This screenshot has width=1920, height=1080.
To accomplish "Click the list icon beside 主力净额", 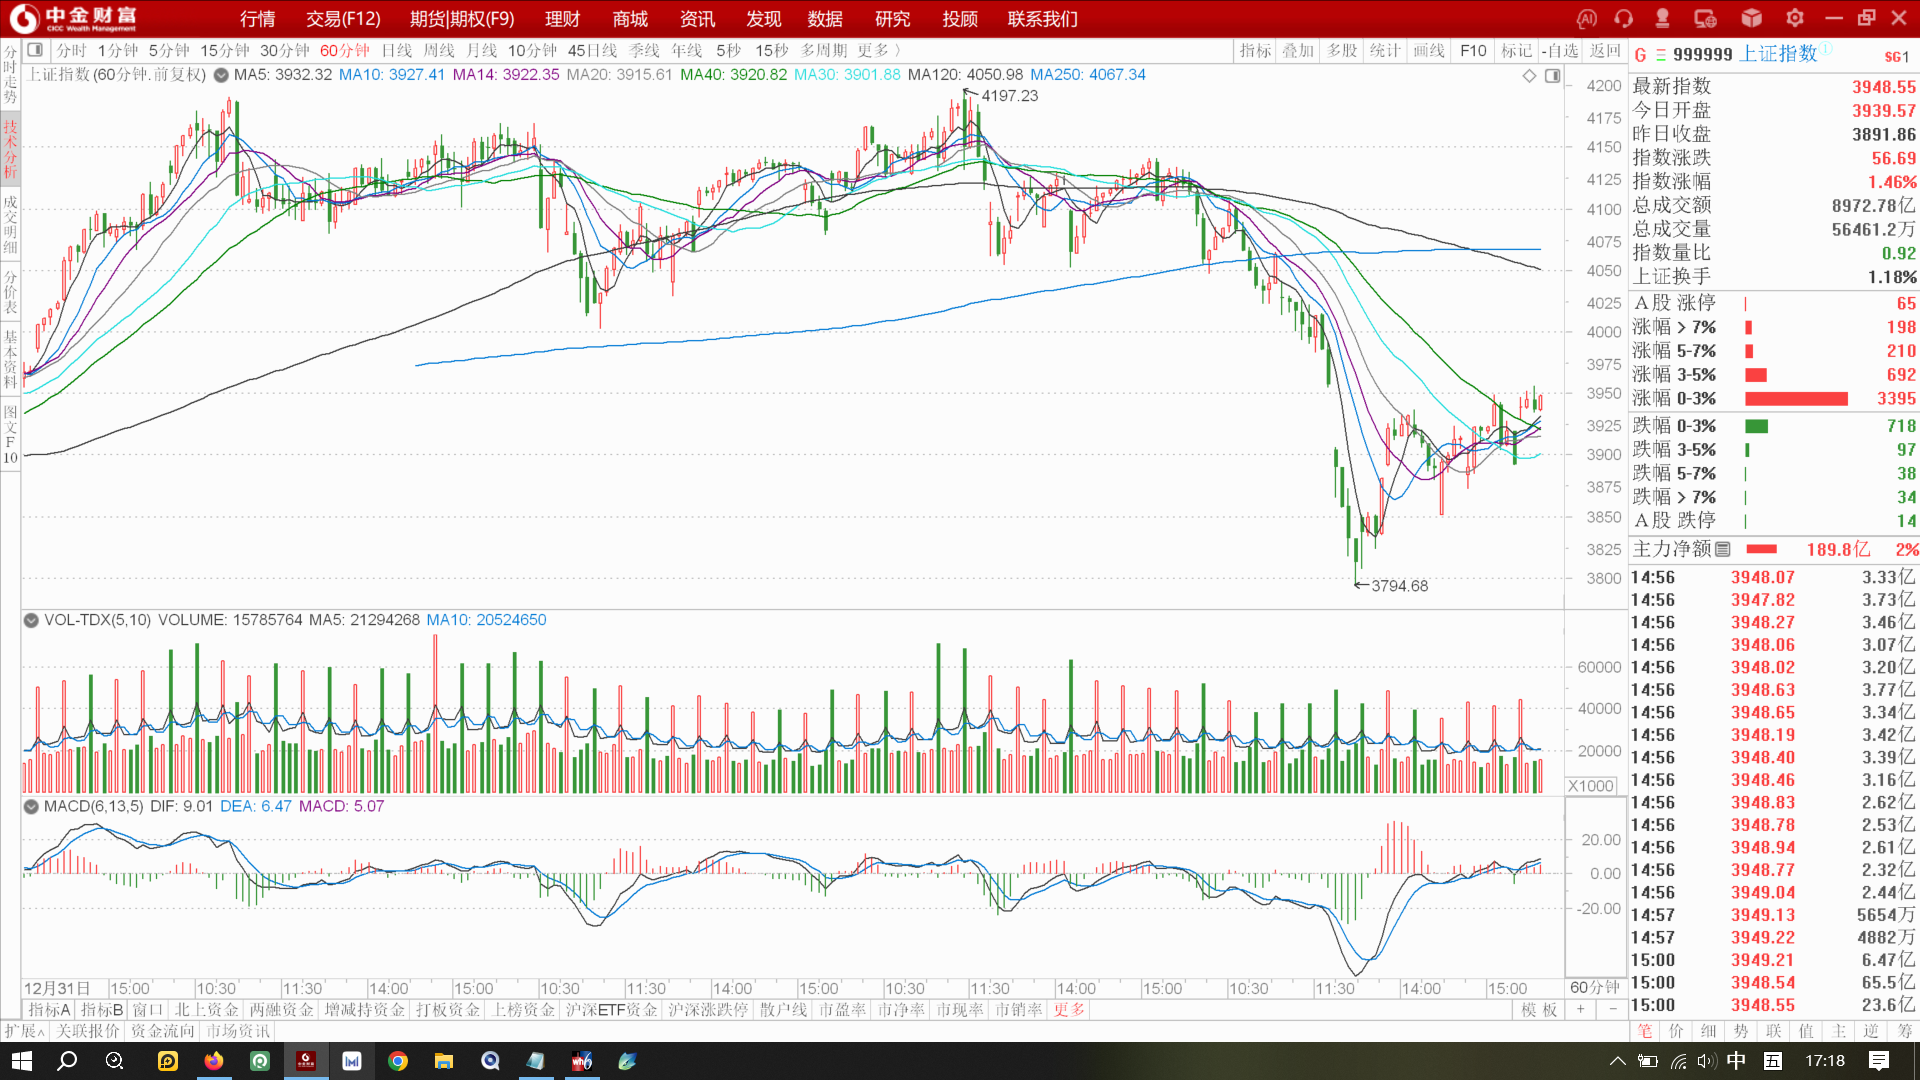I will click(x=1722, y=549).
